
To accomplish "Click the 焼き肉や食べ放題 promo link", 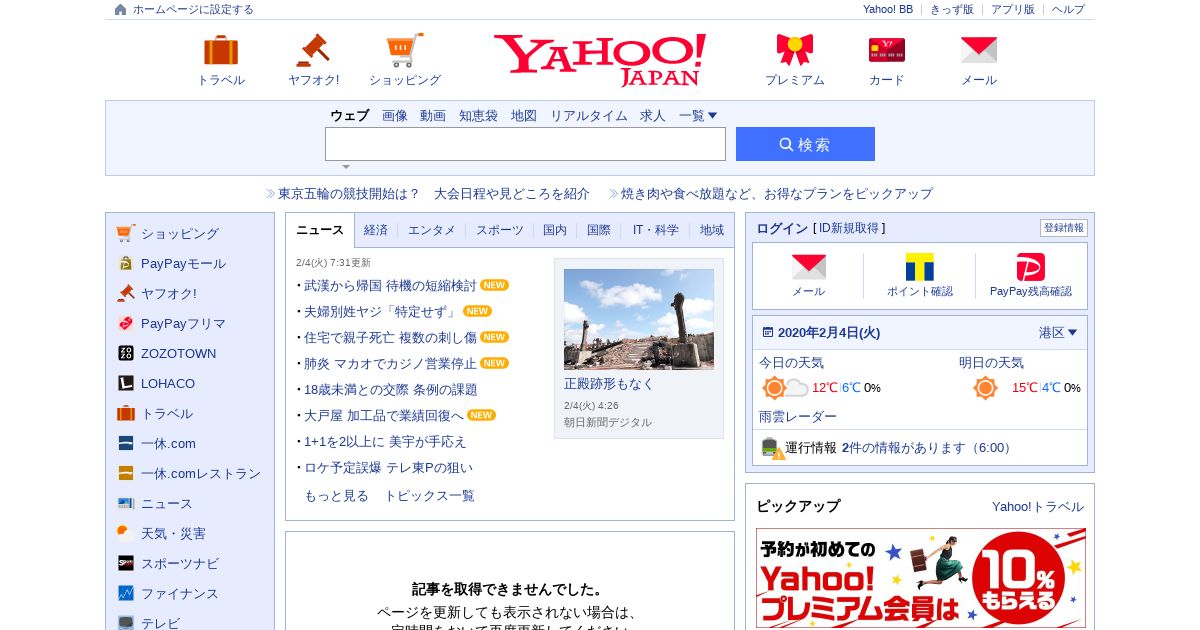I will 777,193.
